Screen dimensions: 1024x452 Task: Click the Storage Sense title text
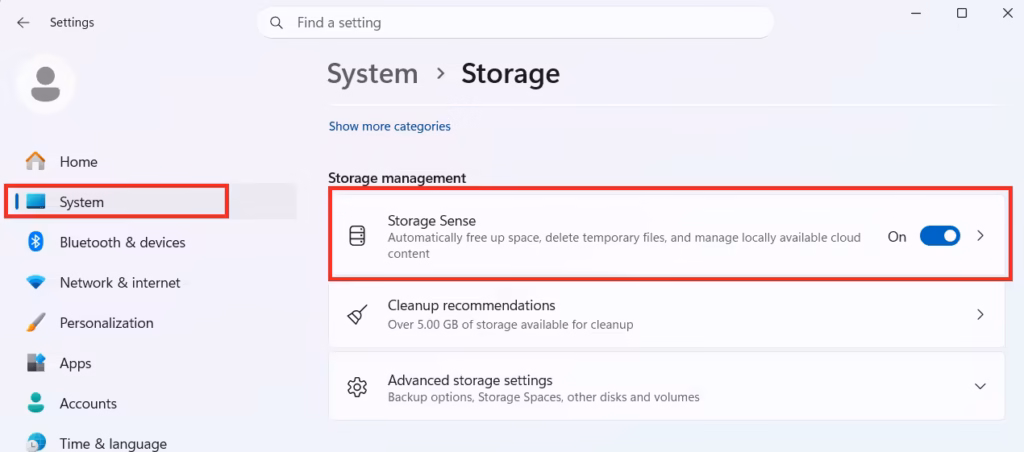[432, 221]
